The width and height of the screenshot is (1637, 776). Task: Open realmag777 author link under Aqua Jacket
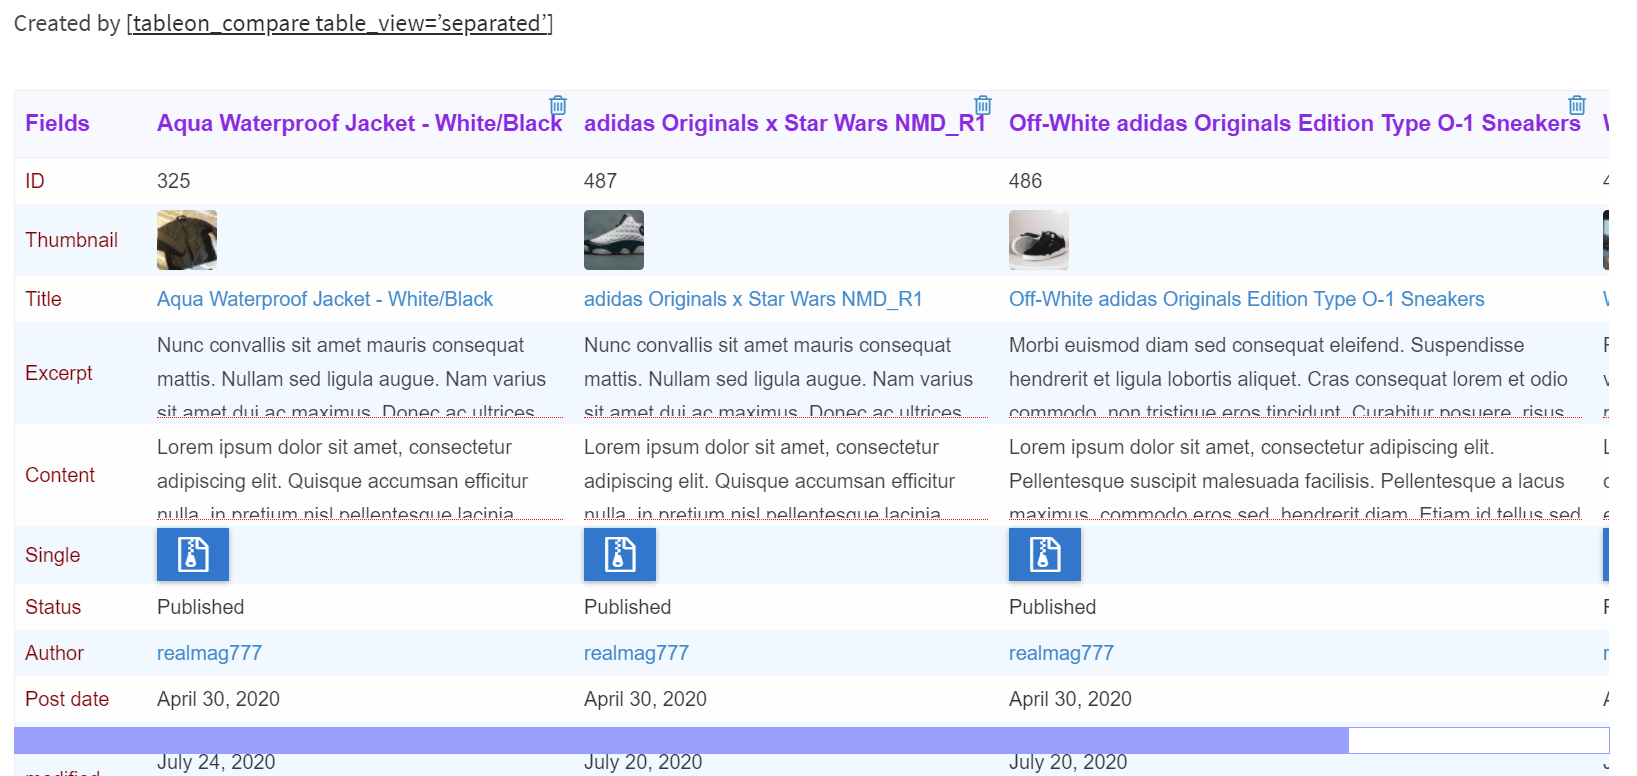(209, 653)
